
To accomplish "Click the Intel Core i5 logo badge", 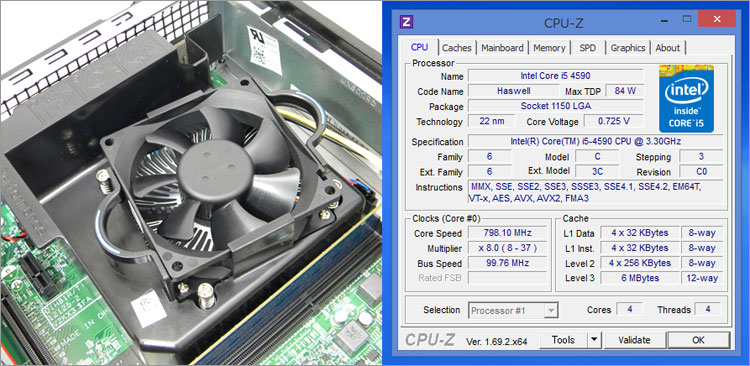I will tap(686, 99).
